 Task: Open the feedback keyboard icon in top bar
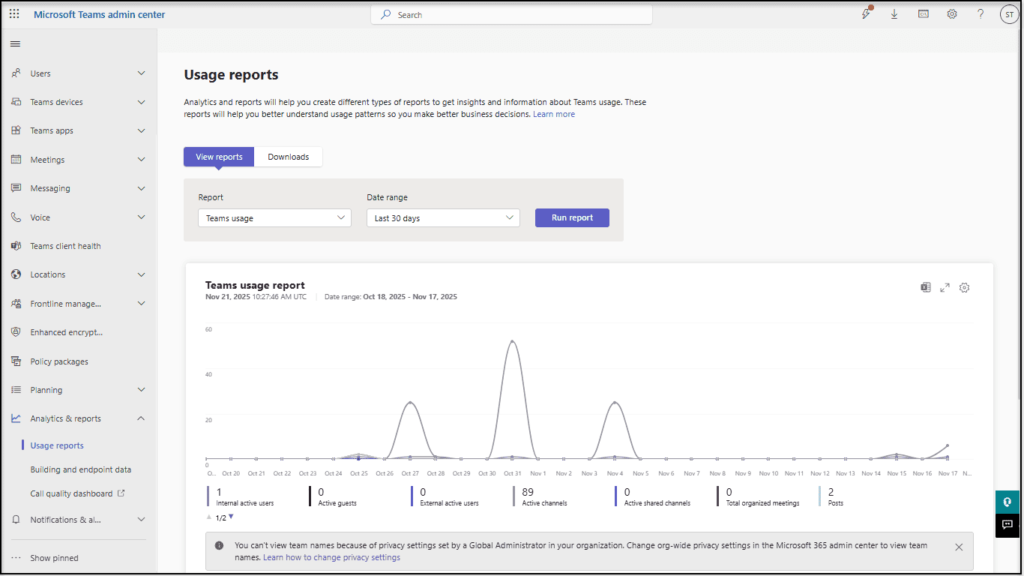[x=923, y=14]
